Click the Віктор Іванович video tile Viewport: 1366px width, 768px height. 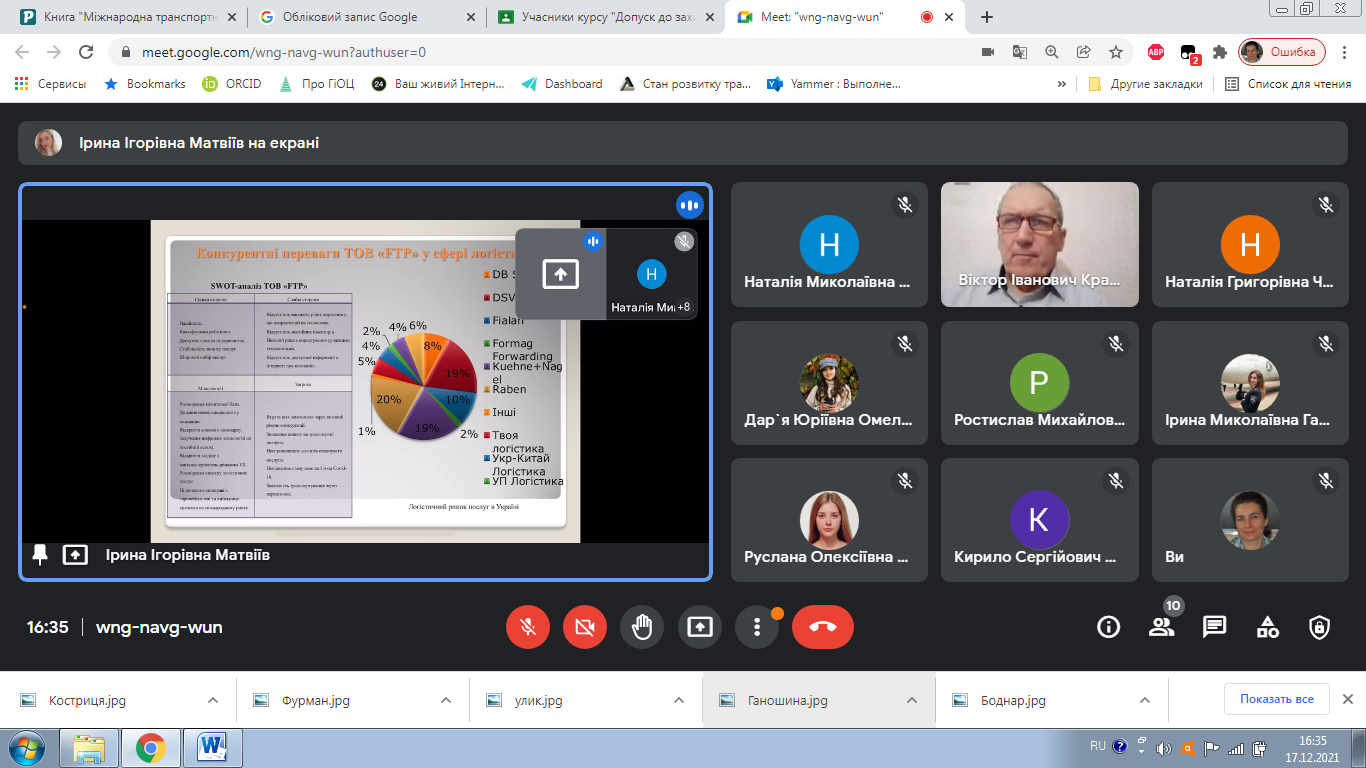[1039, 244]
